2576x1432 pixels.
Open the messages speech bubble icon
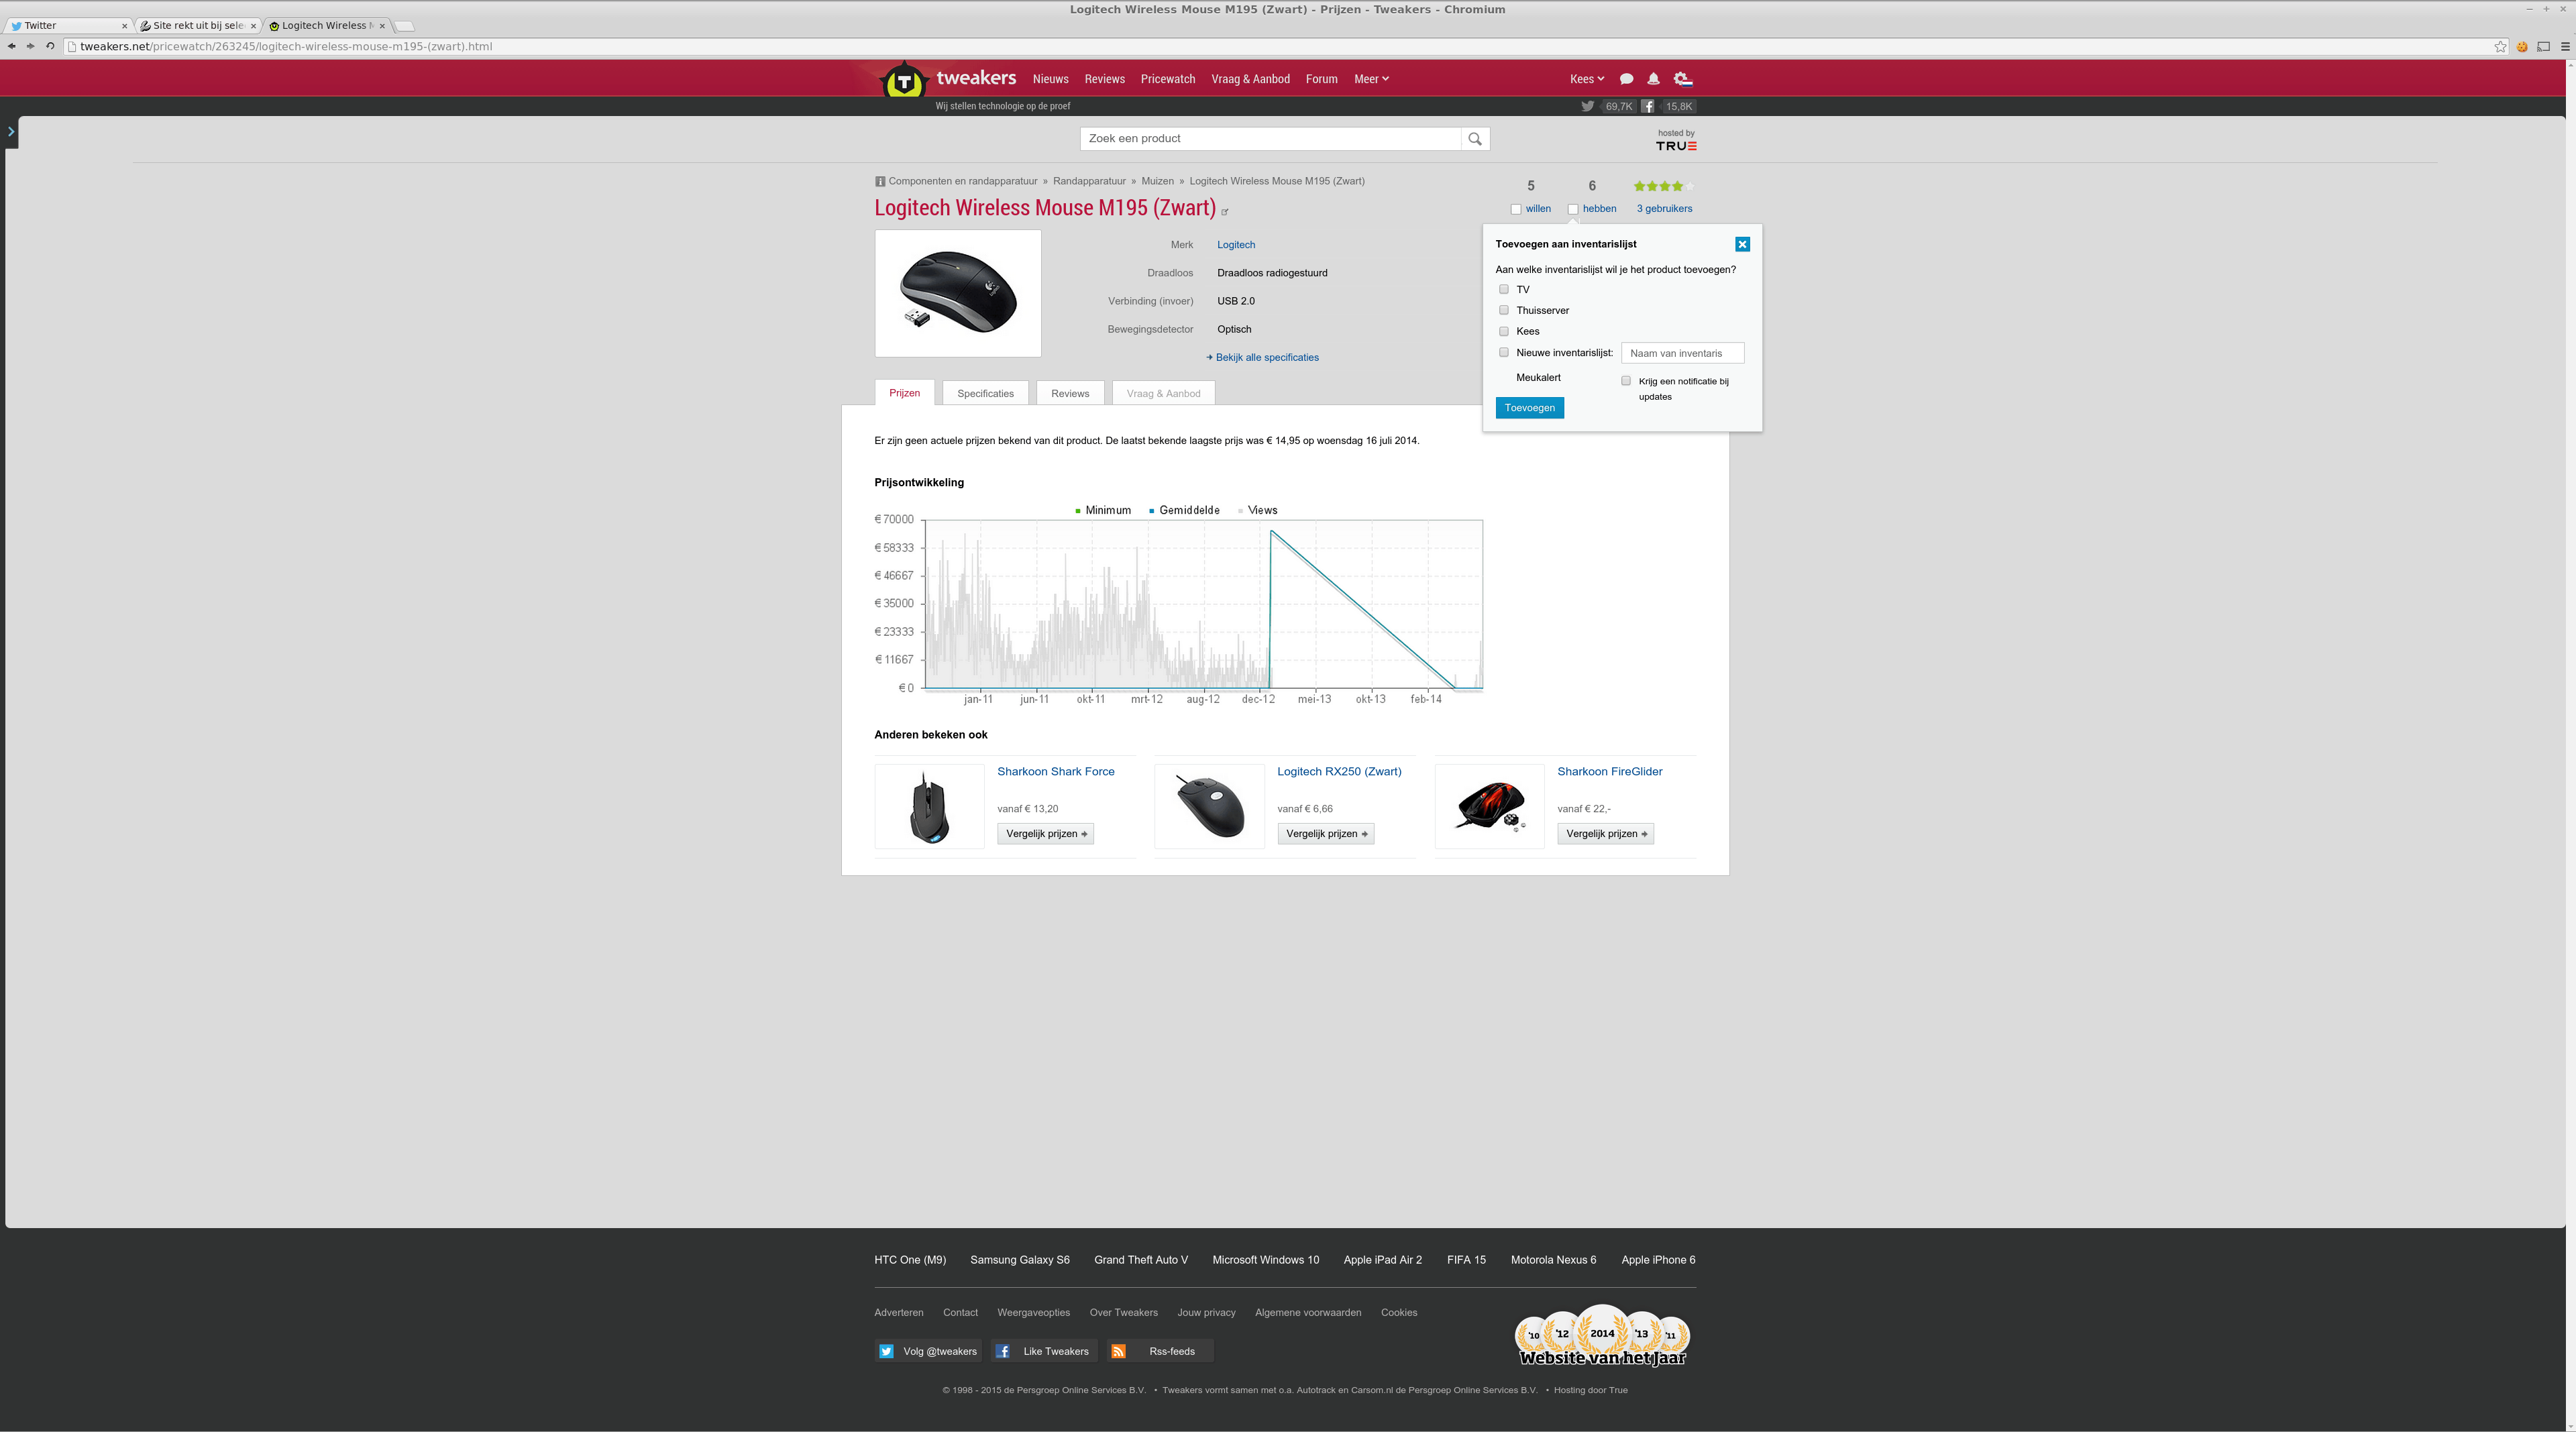point(1626,79)
